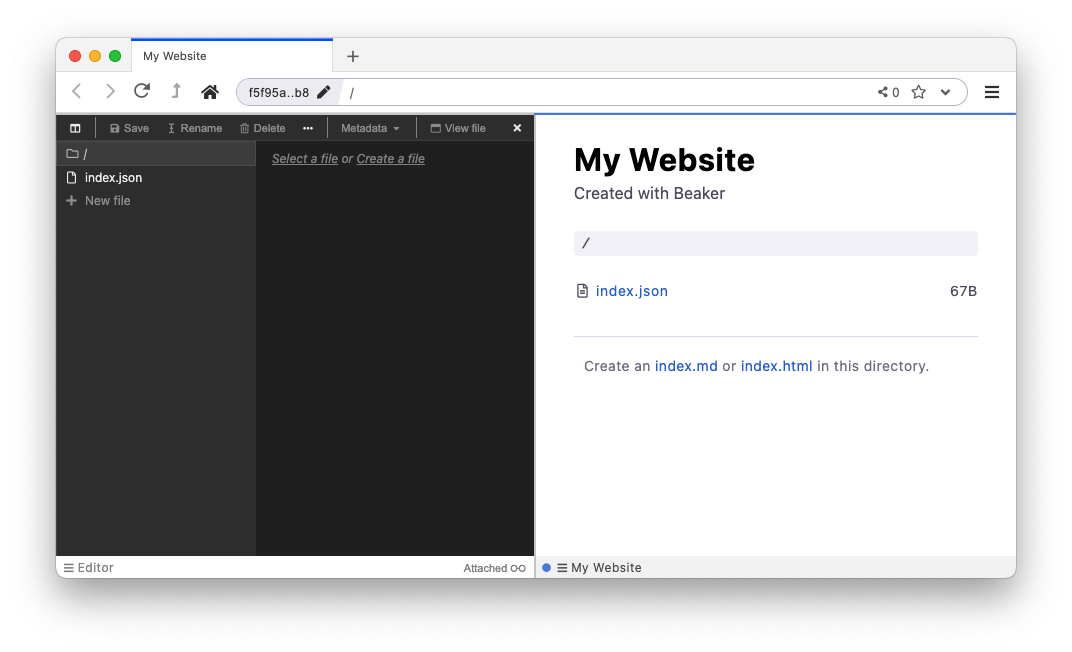This screenshot has width=1072, height=652.
Task: Open a new browser tab with the plus button
Action: coord(352,56)
